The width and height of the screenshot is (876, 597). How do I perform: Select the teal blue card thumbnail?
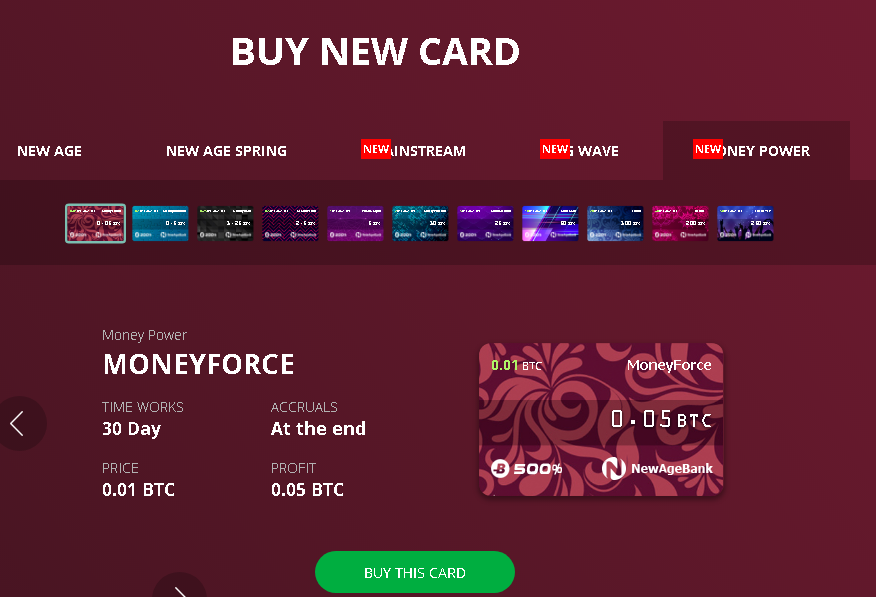tap(160, 223)
